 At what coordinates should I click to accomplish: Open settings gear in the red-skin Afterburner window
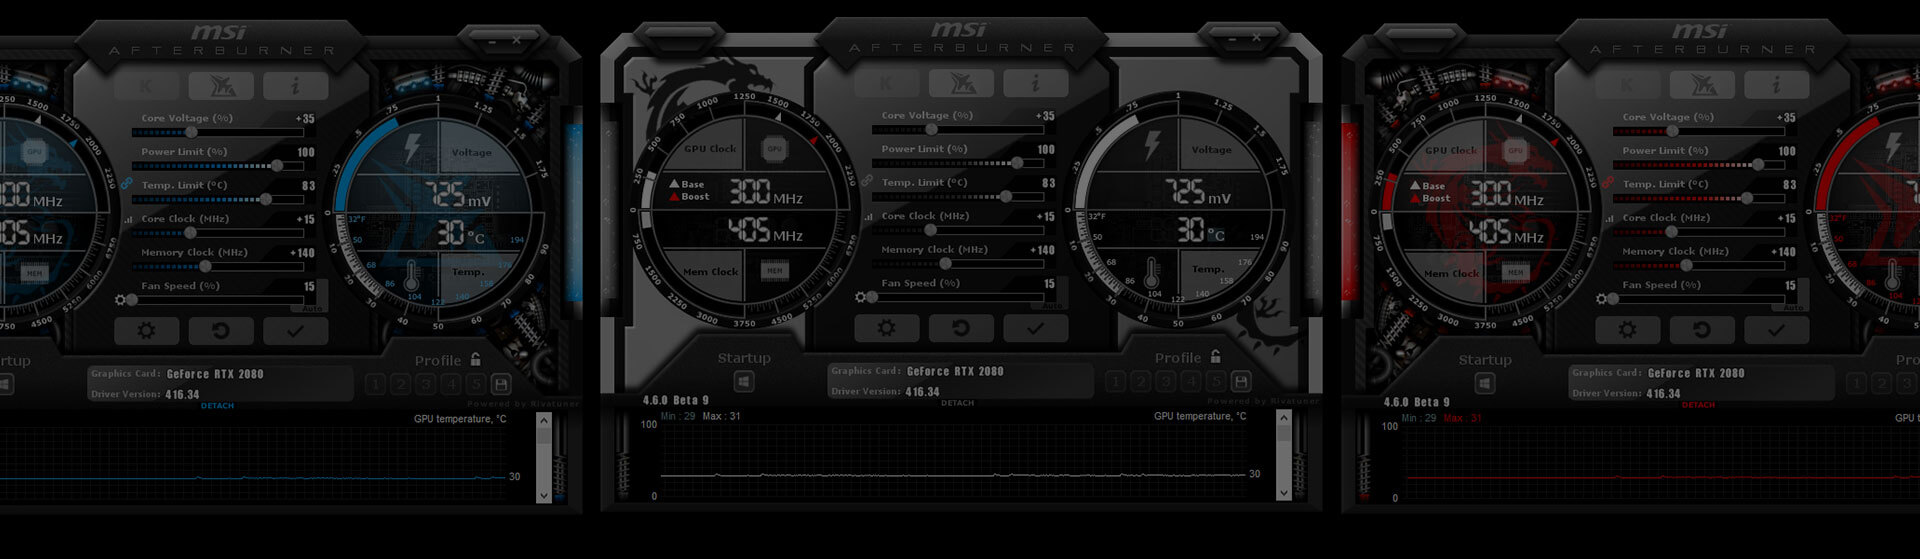point(1628,330)
